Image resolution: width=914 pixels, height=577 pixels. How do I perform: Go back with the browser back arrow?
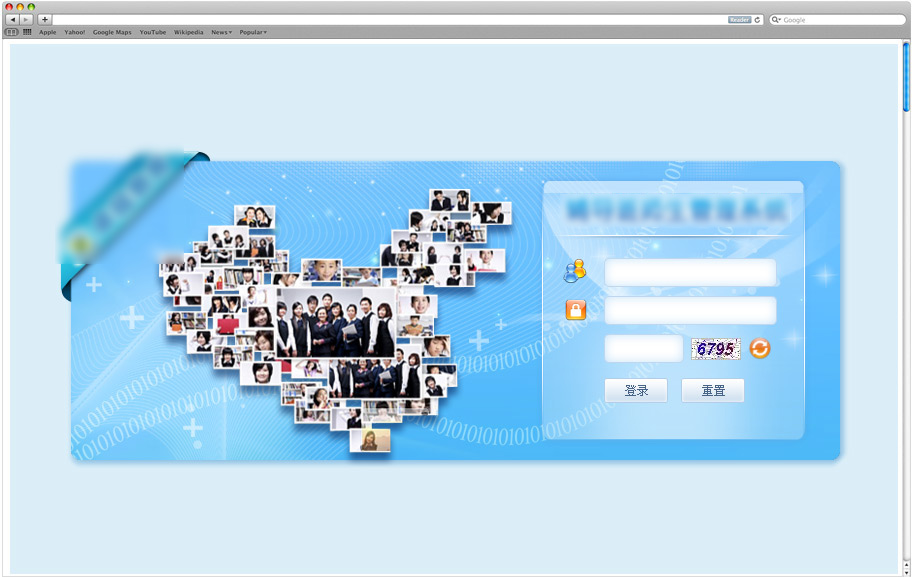click(x=12, y=20)
